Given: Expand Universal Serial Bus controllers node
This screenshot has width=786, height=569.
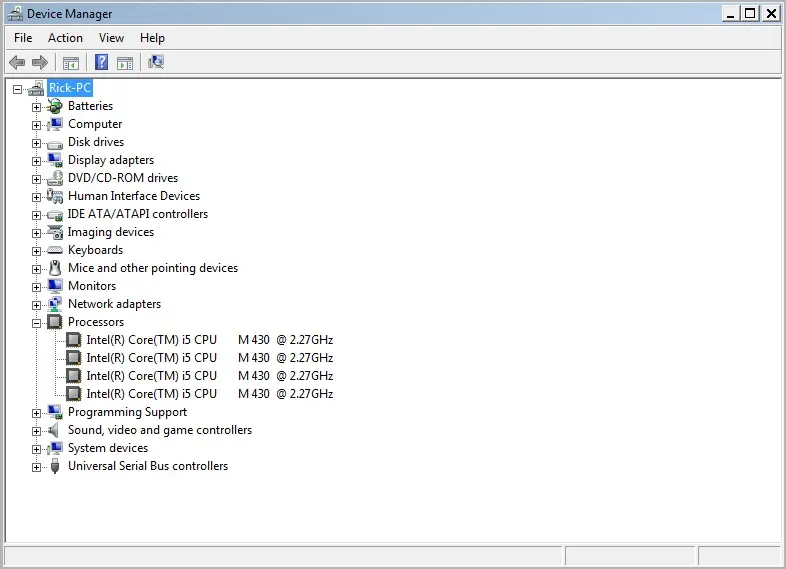Looking at the screenshot, I should pyautogui.click(x=36, y=467).
